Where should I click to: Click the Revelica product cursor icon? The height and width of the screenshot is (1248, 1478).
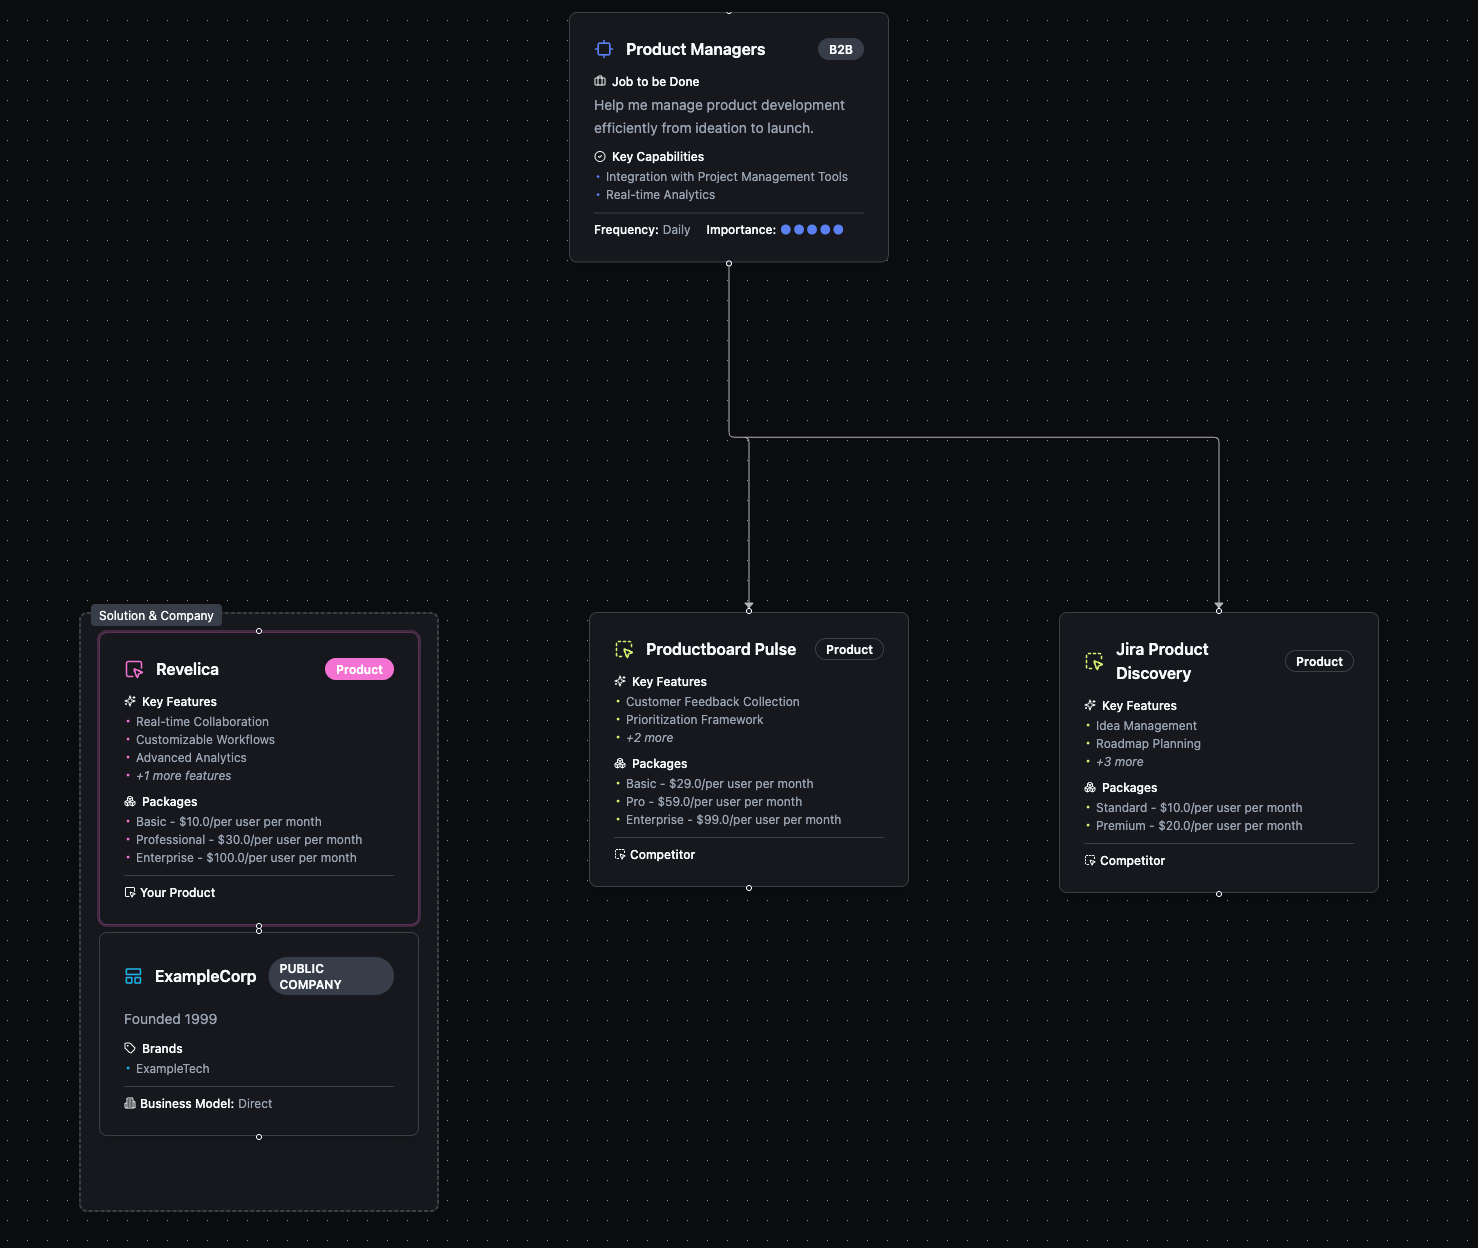coord(134,669)
